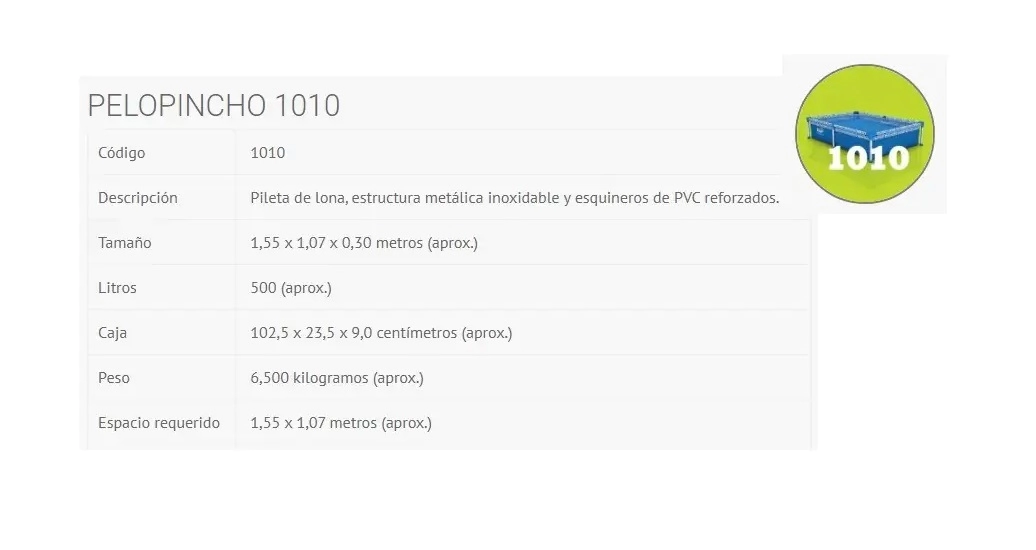Click the 6,500 kilogramos weight value
Image resolution: width=1036 pixels, height=550 pixels.
(x=337, y=377)
